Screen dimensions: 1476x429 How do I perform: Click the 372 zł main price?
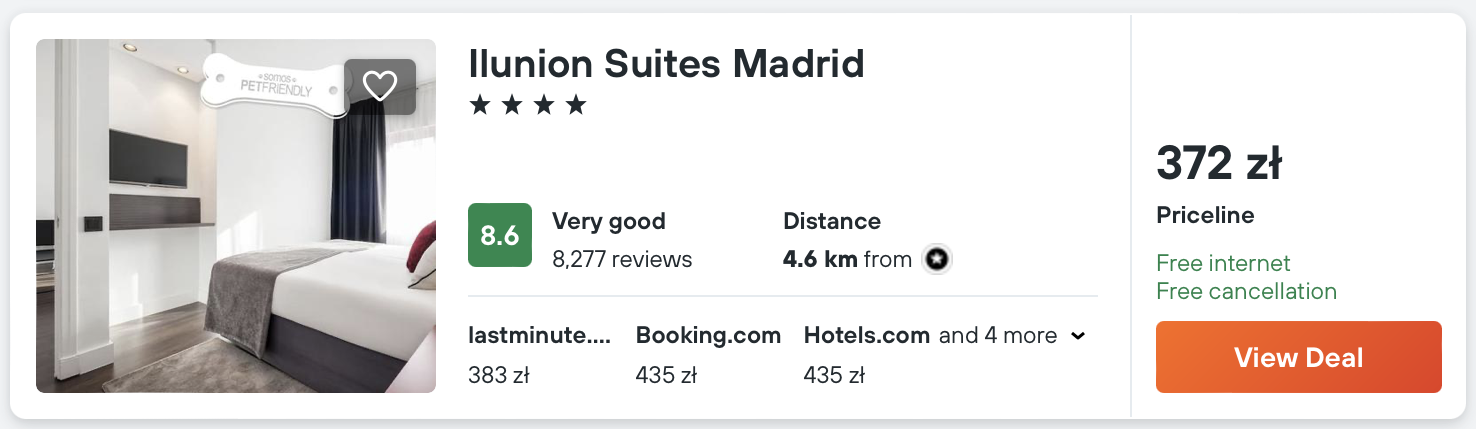[x=1218, y=164]
